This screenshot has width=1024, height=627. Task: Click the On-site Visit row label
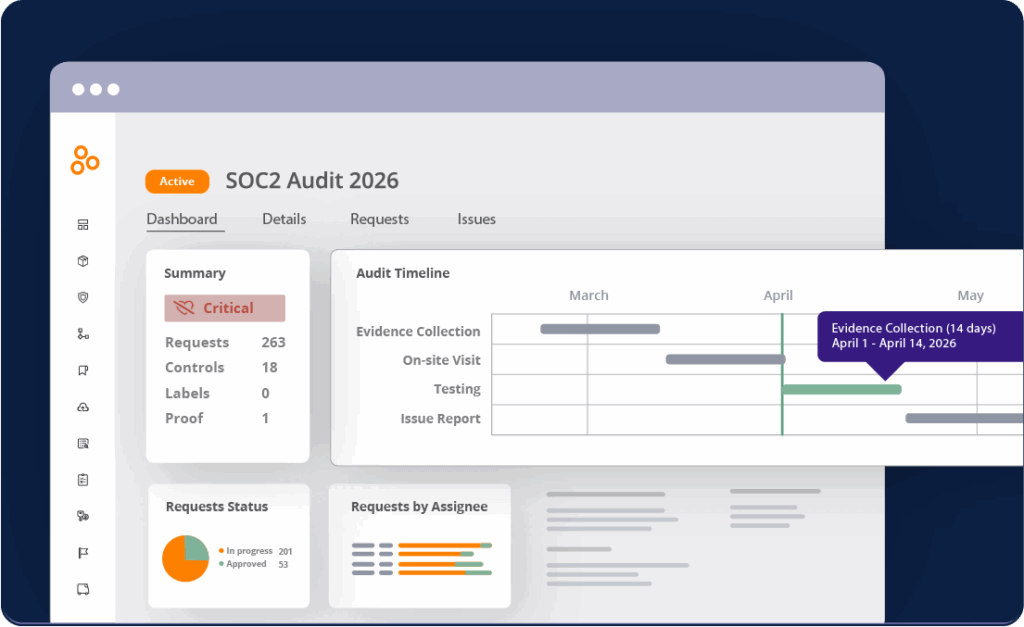pos(441,360)
